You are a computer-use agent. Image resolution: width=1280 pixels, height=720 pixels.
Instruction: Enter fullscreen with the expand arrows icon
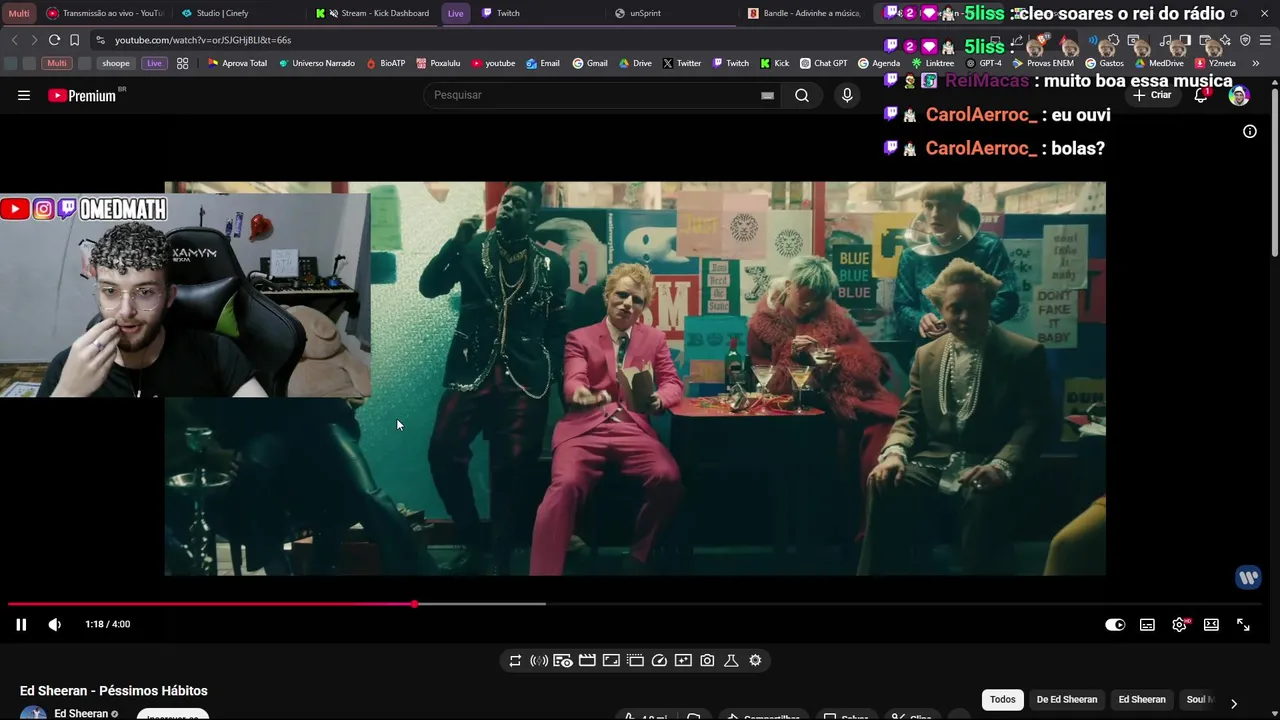1243,625
